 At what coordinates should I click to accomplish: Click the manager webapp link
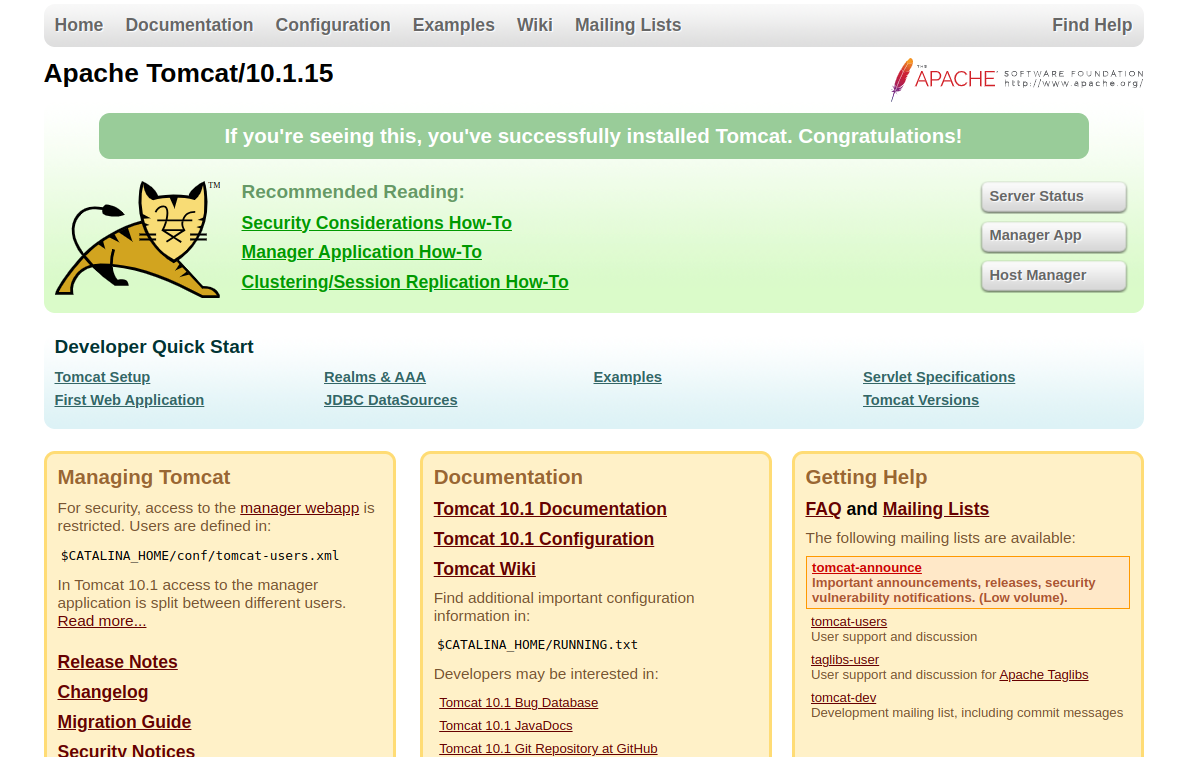[299, 508]
